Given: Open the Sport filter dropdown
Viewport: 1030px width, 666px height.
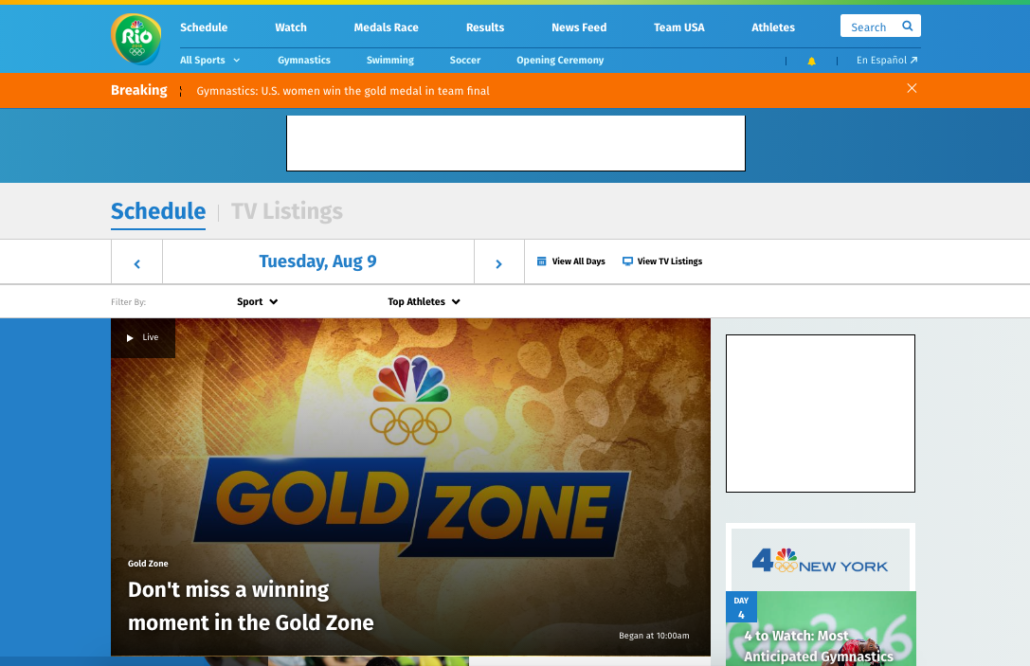Looking at the screenshot, I should [258, 301].
